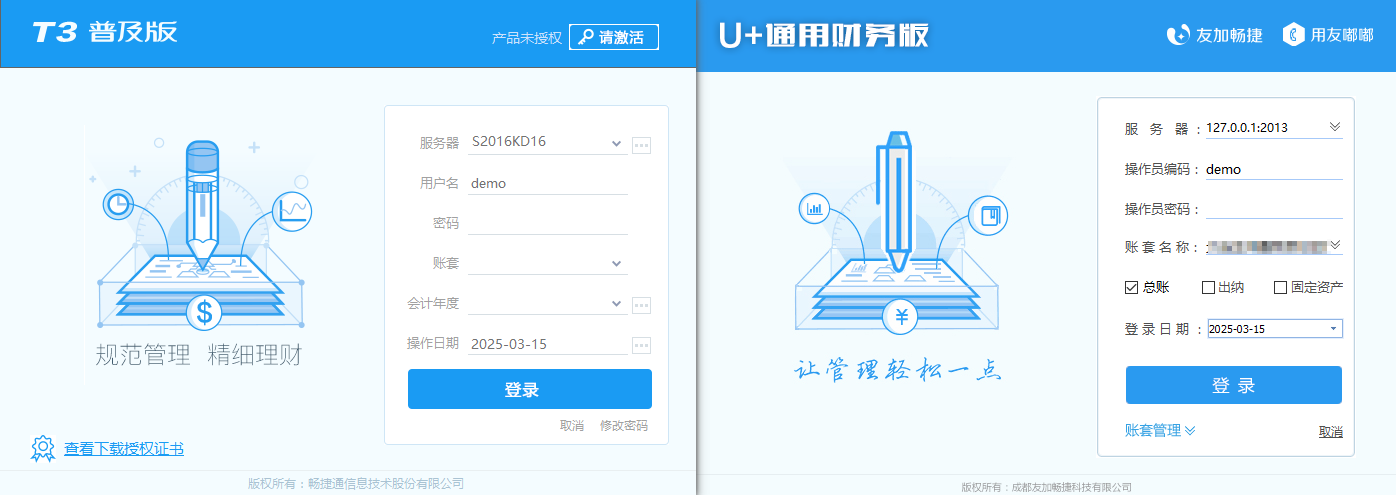The image size is (1396, 495).
Task: Toggle the 总账 checkbox
Action: [1131, 288]
